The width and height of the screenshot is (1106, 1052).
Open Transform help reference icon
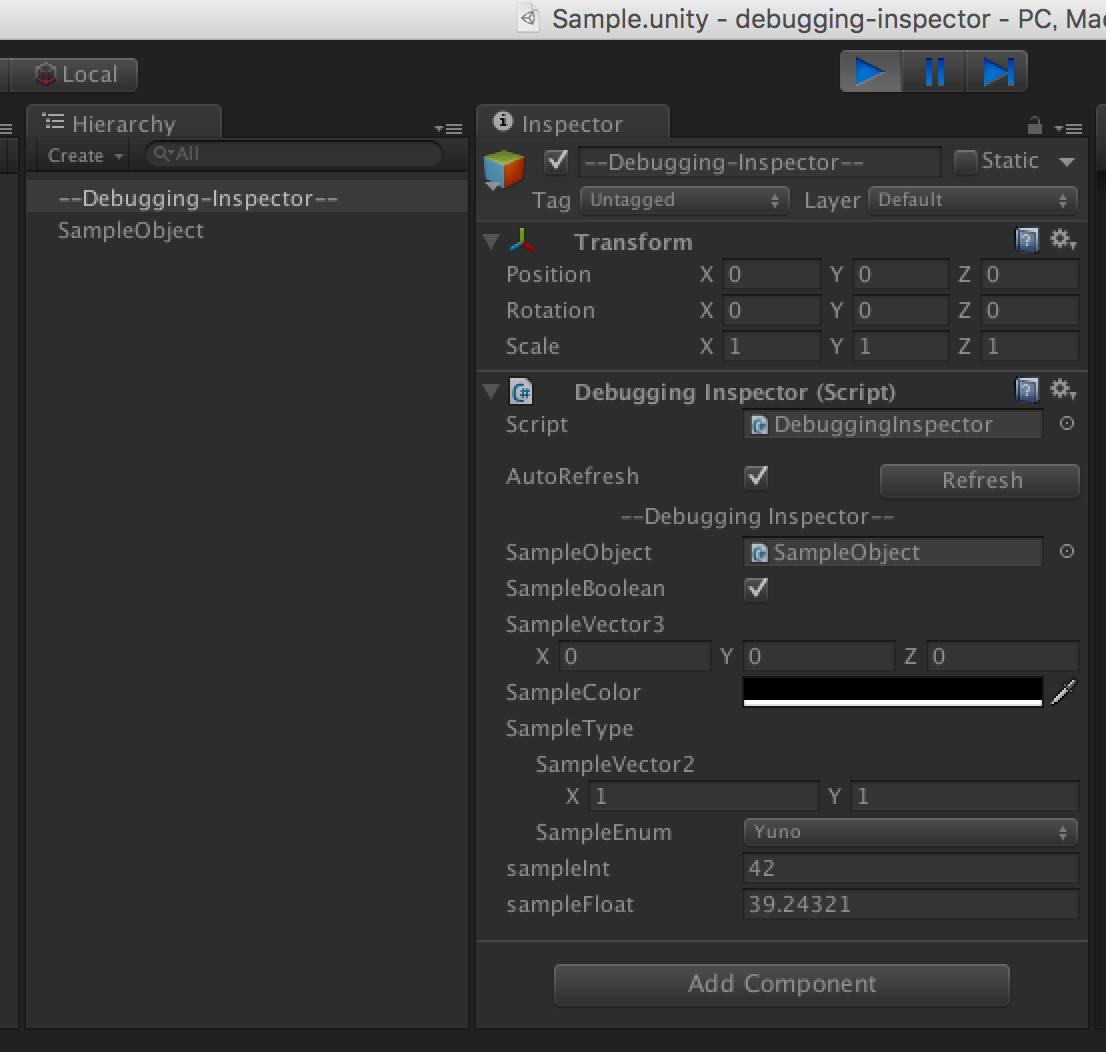1027,240
